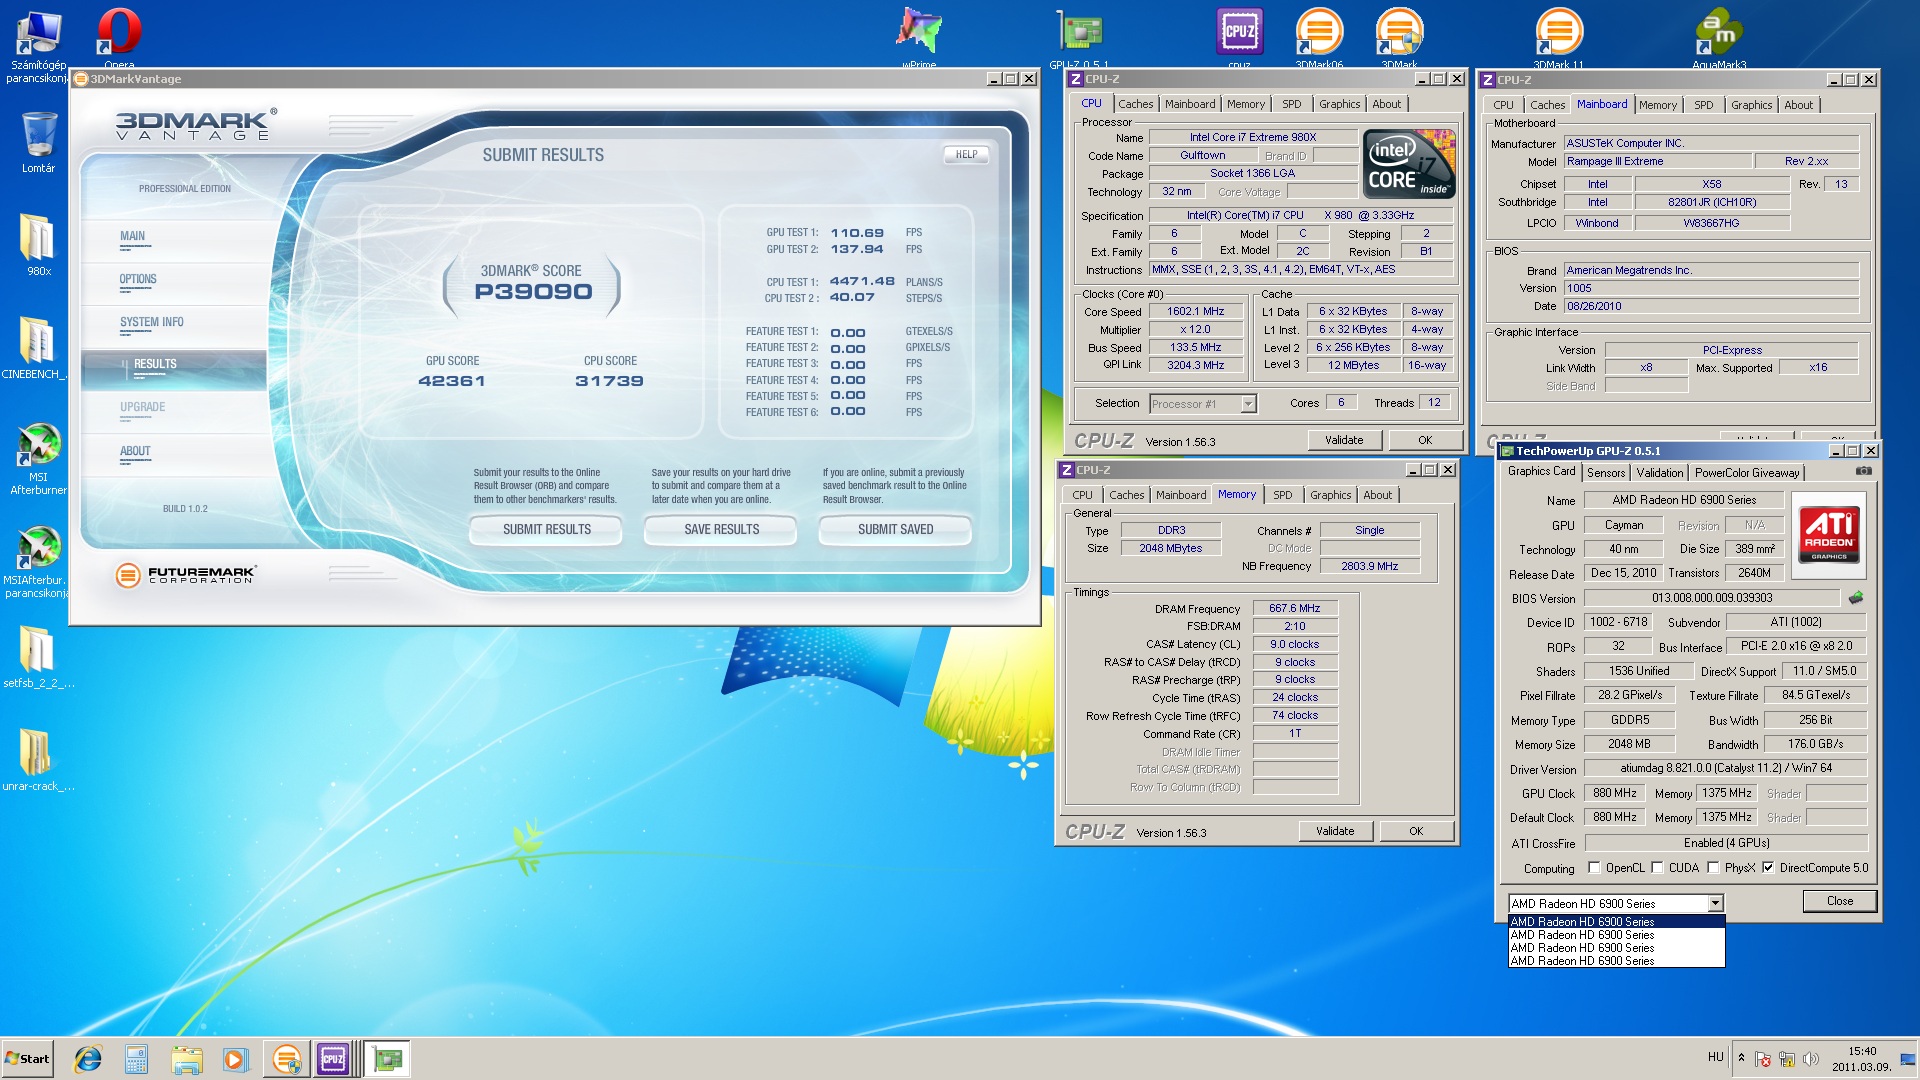Open Internet Explorer from the taskbar
This screenshot has width=1920, height=1080.
point(88,1059)
